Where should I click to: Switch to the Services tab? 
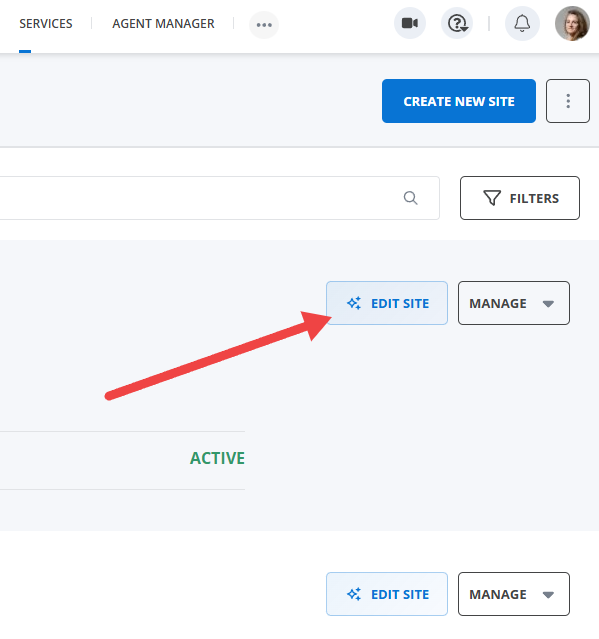[46, 24]
